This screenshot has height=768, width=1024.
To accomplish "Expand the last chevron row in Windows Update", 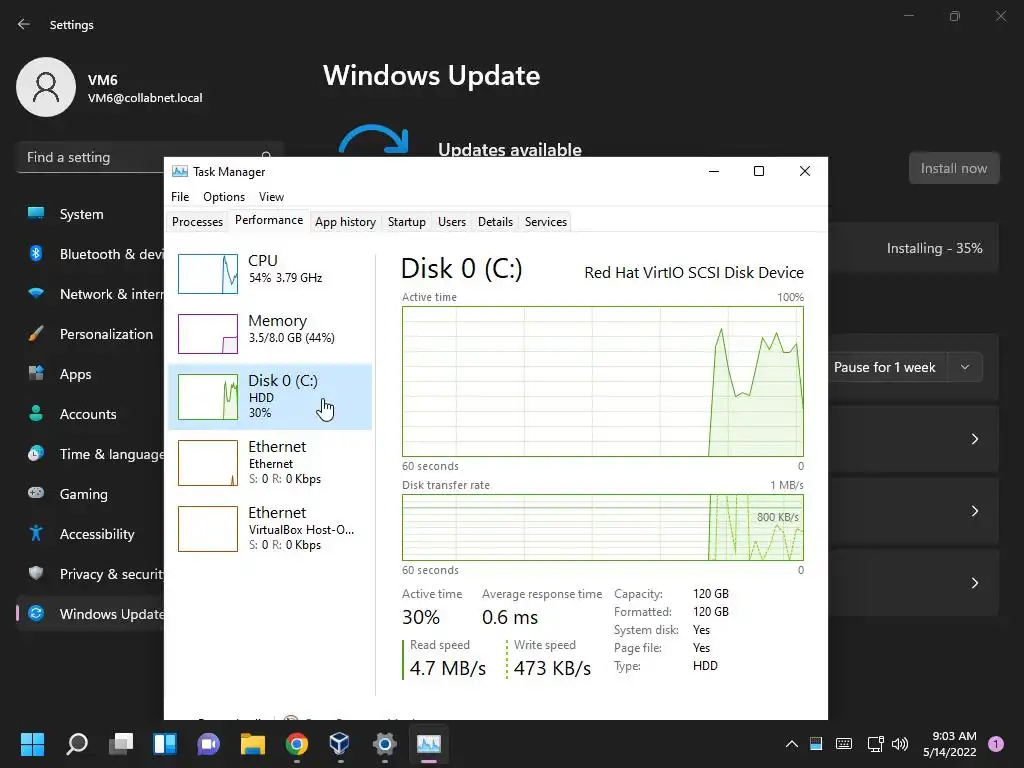I will (x=974, y=583).
